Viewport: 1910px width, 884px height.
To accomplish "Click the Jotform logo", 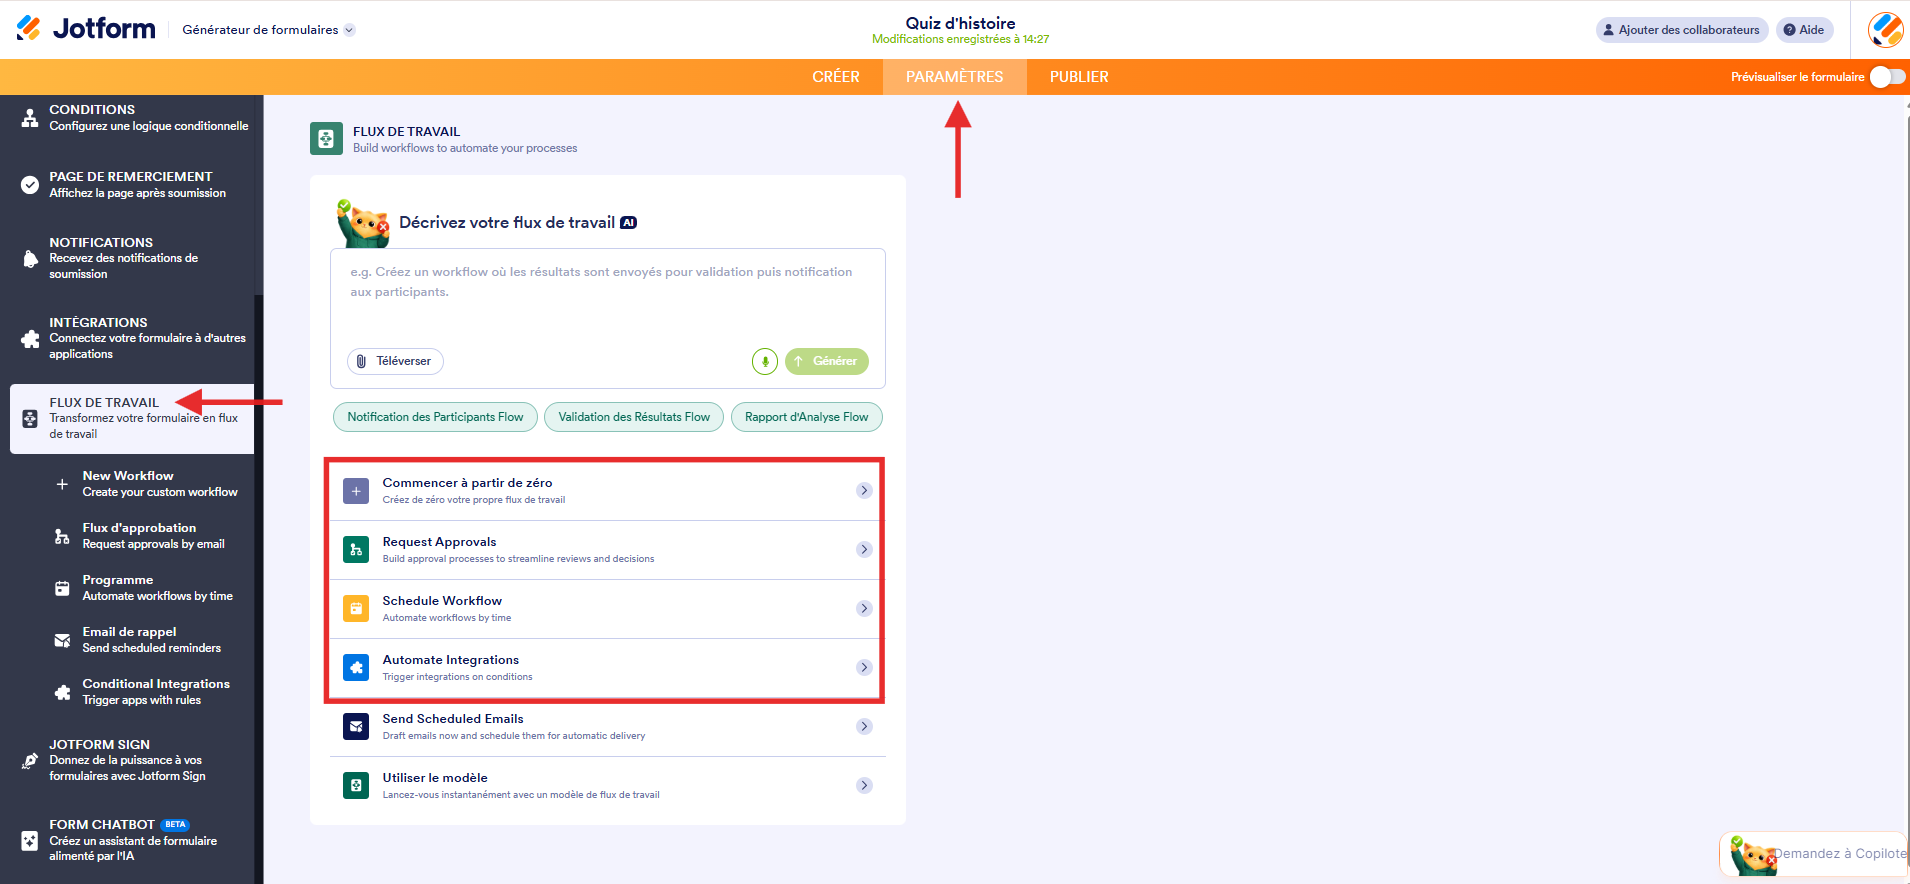I will [x=86, y=29].
